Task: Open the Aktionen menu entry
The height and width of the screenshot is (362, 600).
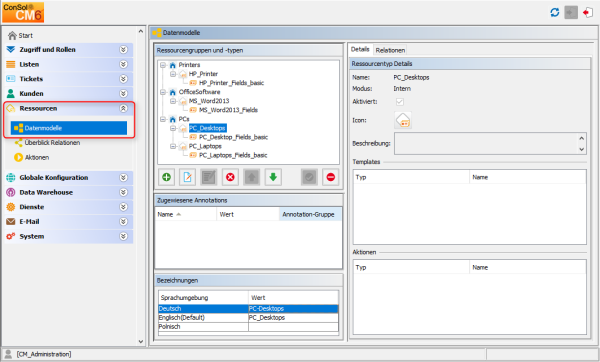Action: [x=37, y=157]
